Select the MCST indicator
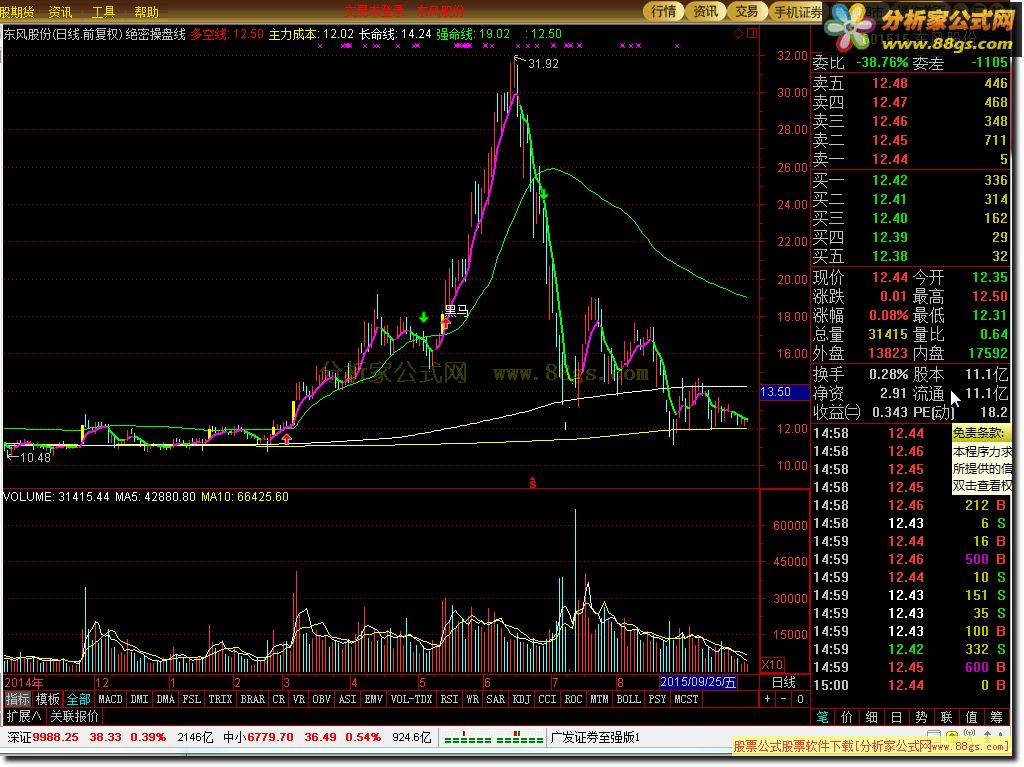The width and height of the screenshot is (1024, 767). pyautogui.click(x=686, y=699)
